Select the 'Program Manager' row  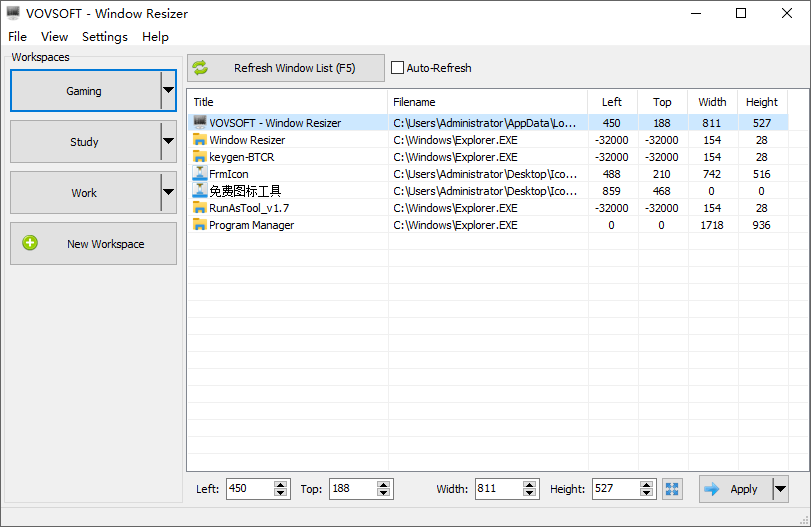[x=488, y=225]
